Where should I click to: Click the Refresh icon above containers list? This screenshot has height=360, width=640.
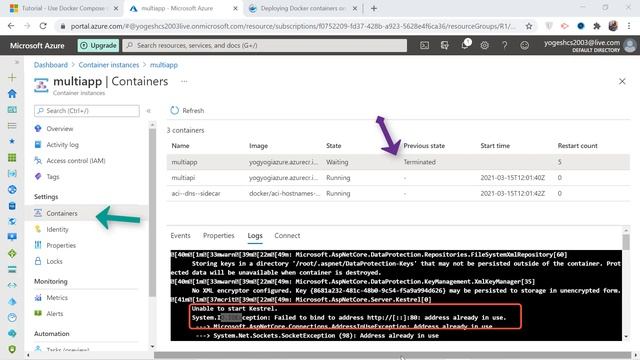click(175, 110)
